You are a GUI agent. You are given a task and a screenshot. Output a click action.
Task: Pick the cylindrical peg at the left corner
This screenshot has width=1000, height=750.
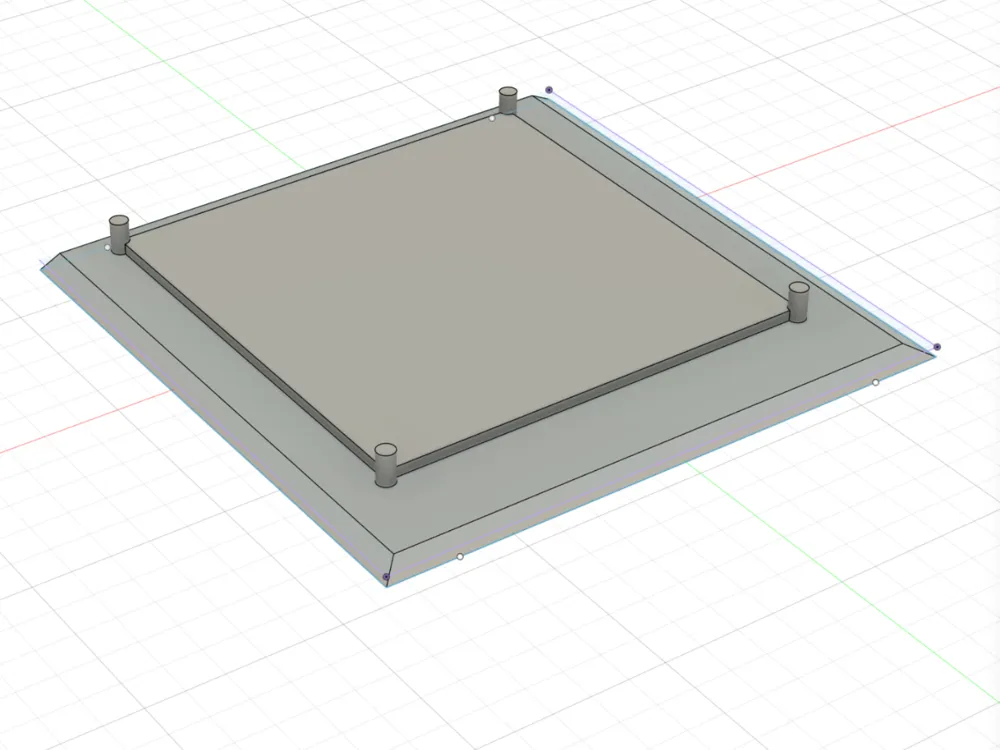point(119,235)
